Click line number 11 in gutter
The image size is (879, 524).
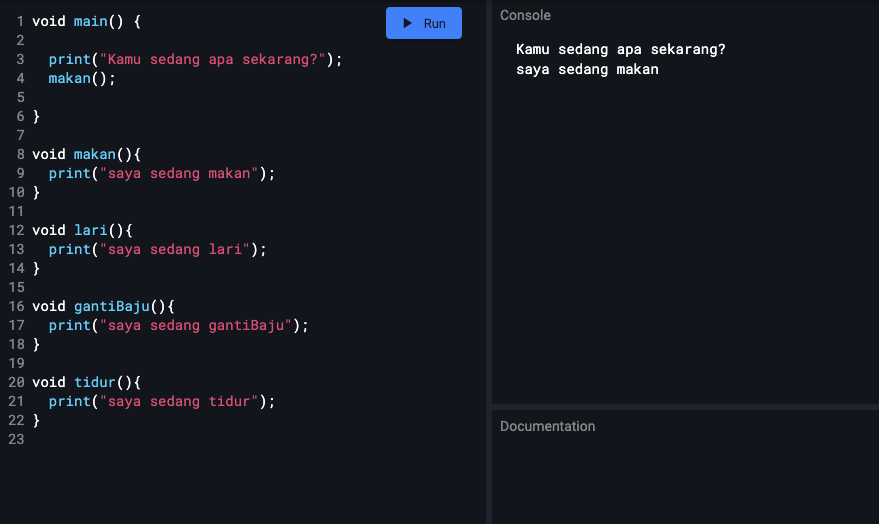pyautogui.click(x=16, y=211)
